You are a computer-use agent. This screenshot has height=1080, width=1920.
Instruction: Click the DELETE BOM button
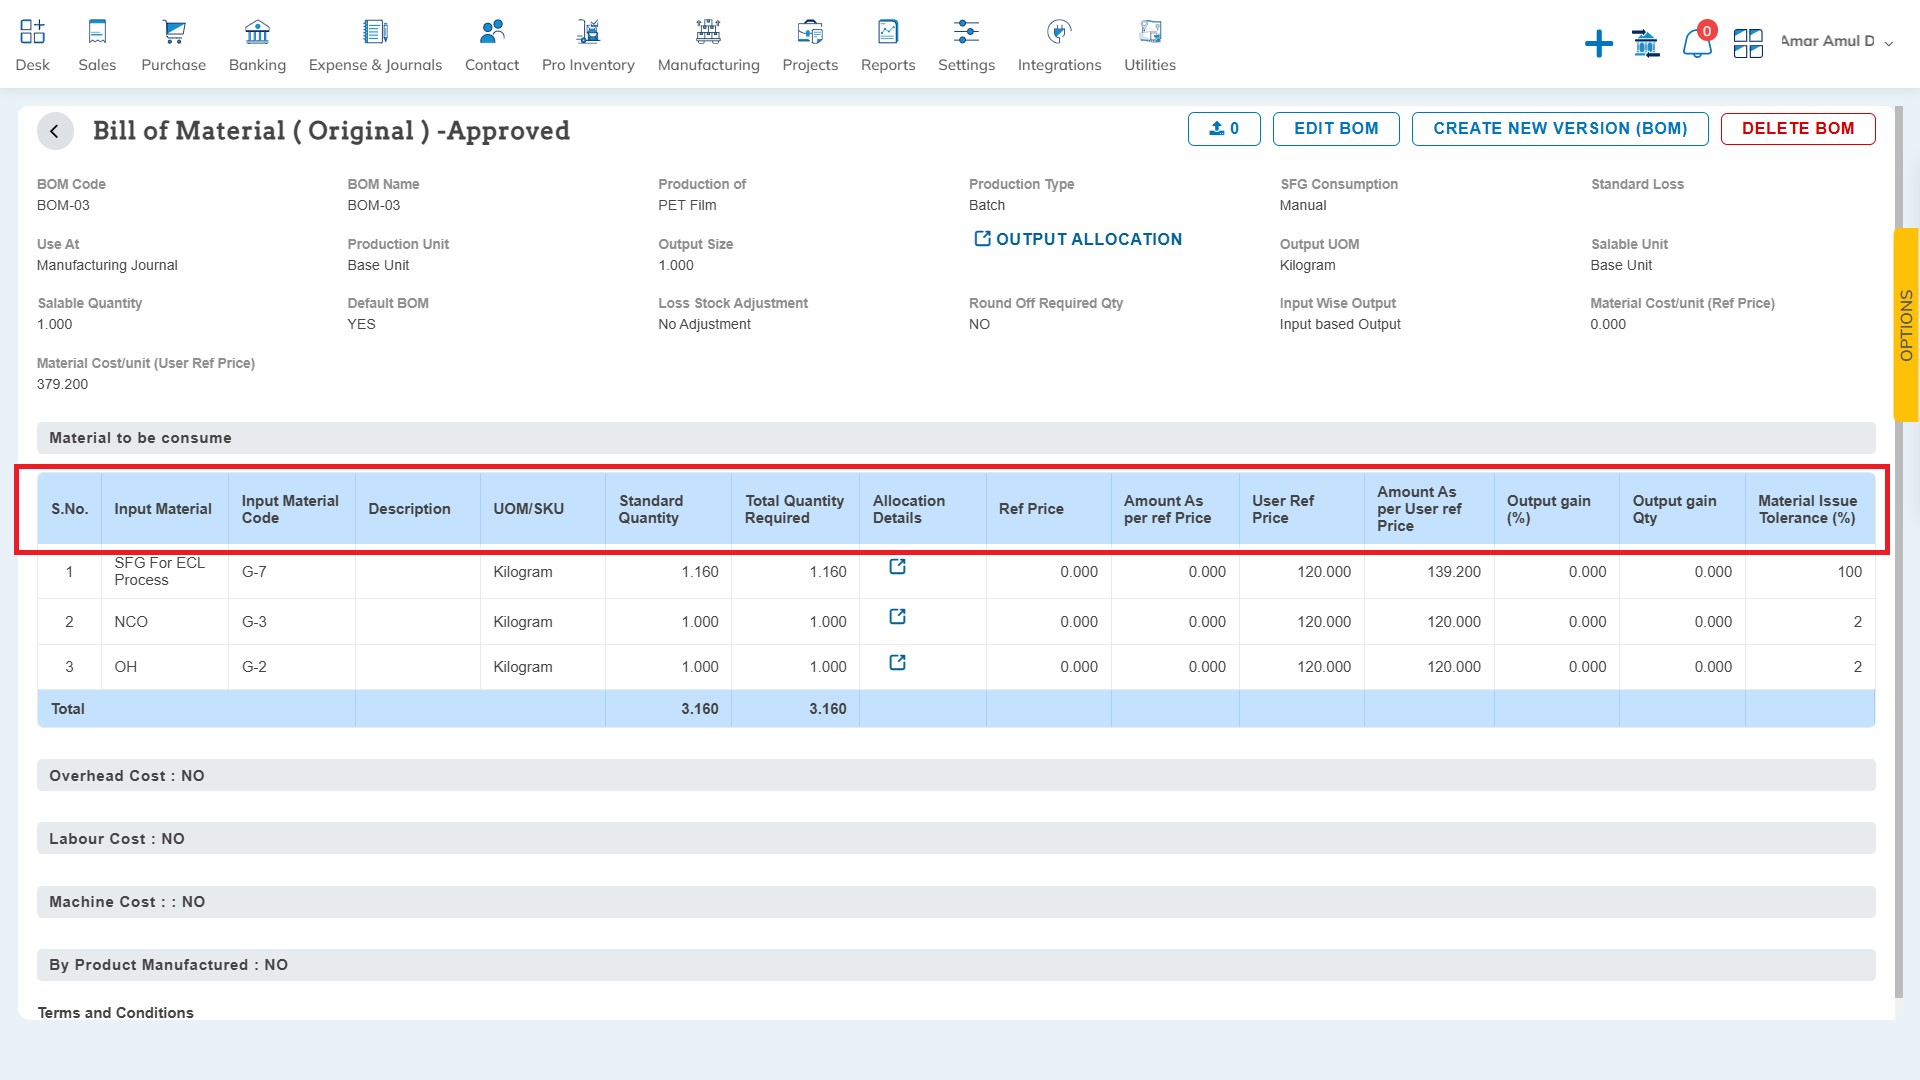coord(1798,129)
